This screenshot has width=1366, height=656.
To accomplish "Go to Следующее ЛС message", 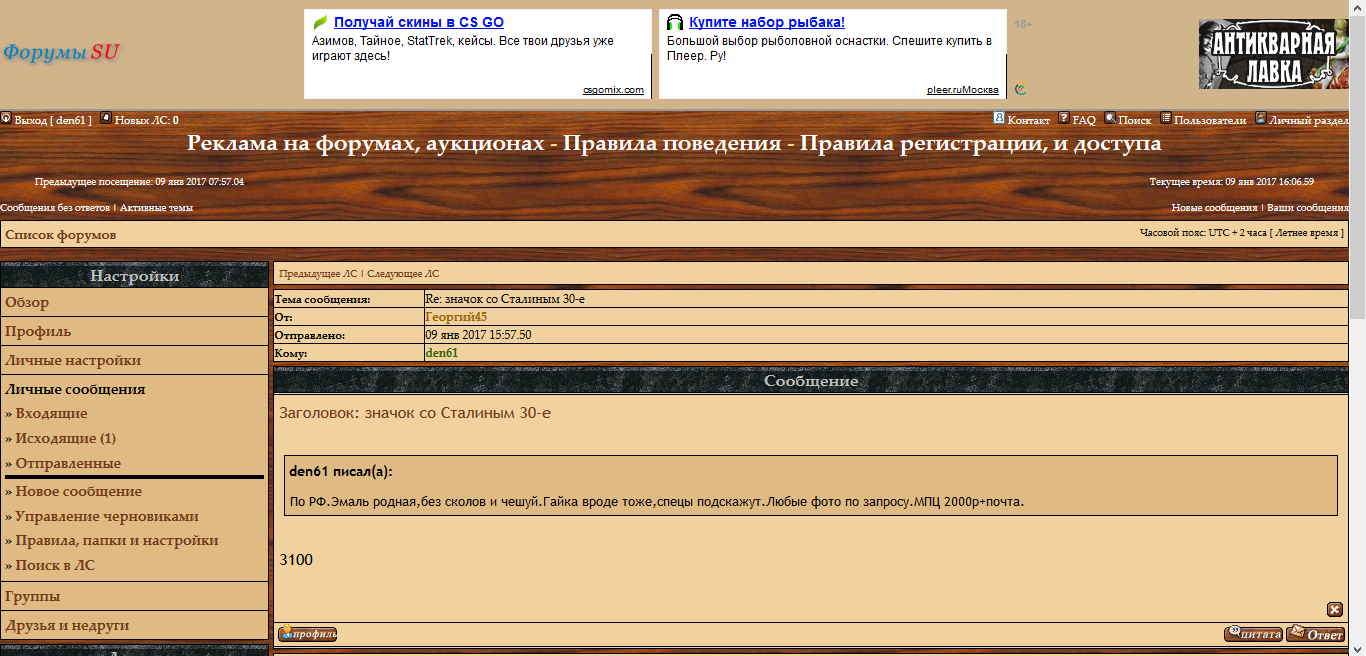I will tap(403, 274).
